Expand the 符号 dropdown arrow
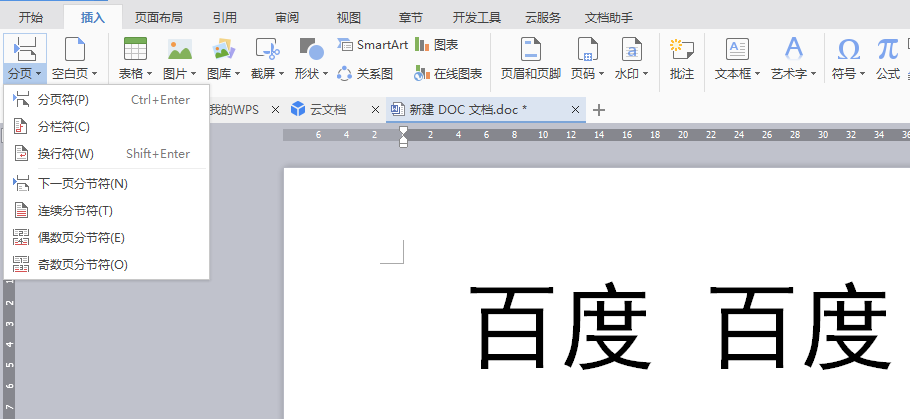 coord(862,74)
